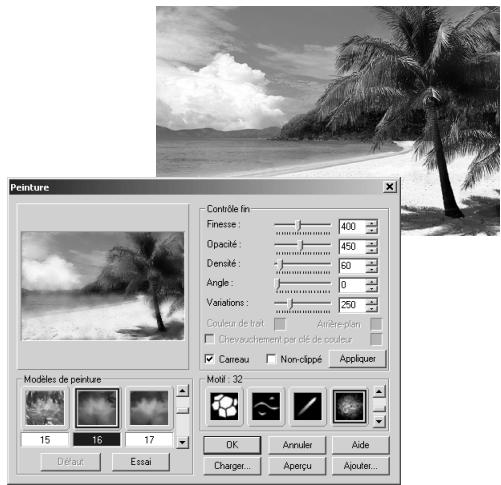Click the painted beach preview image
This screenshot has height=485, width=501.
103,286
